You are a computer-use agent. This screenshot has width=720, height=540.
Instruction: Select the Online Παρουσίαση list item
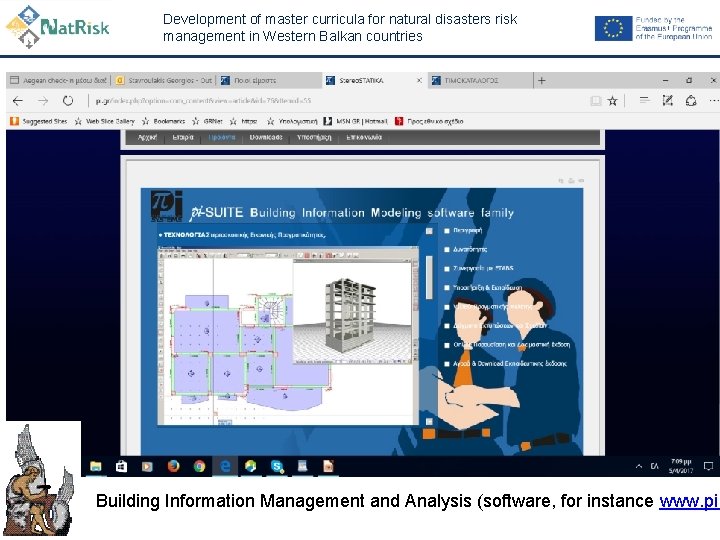(x=507, y=344)
